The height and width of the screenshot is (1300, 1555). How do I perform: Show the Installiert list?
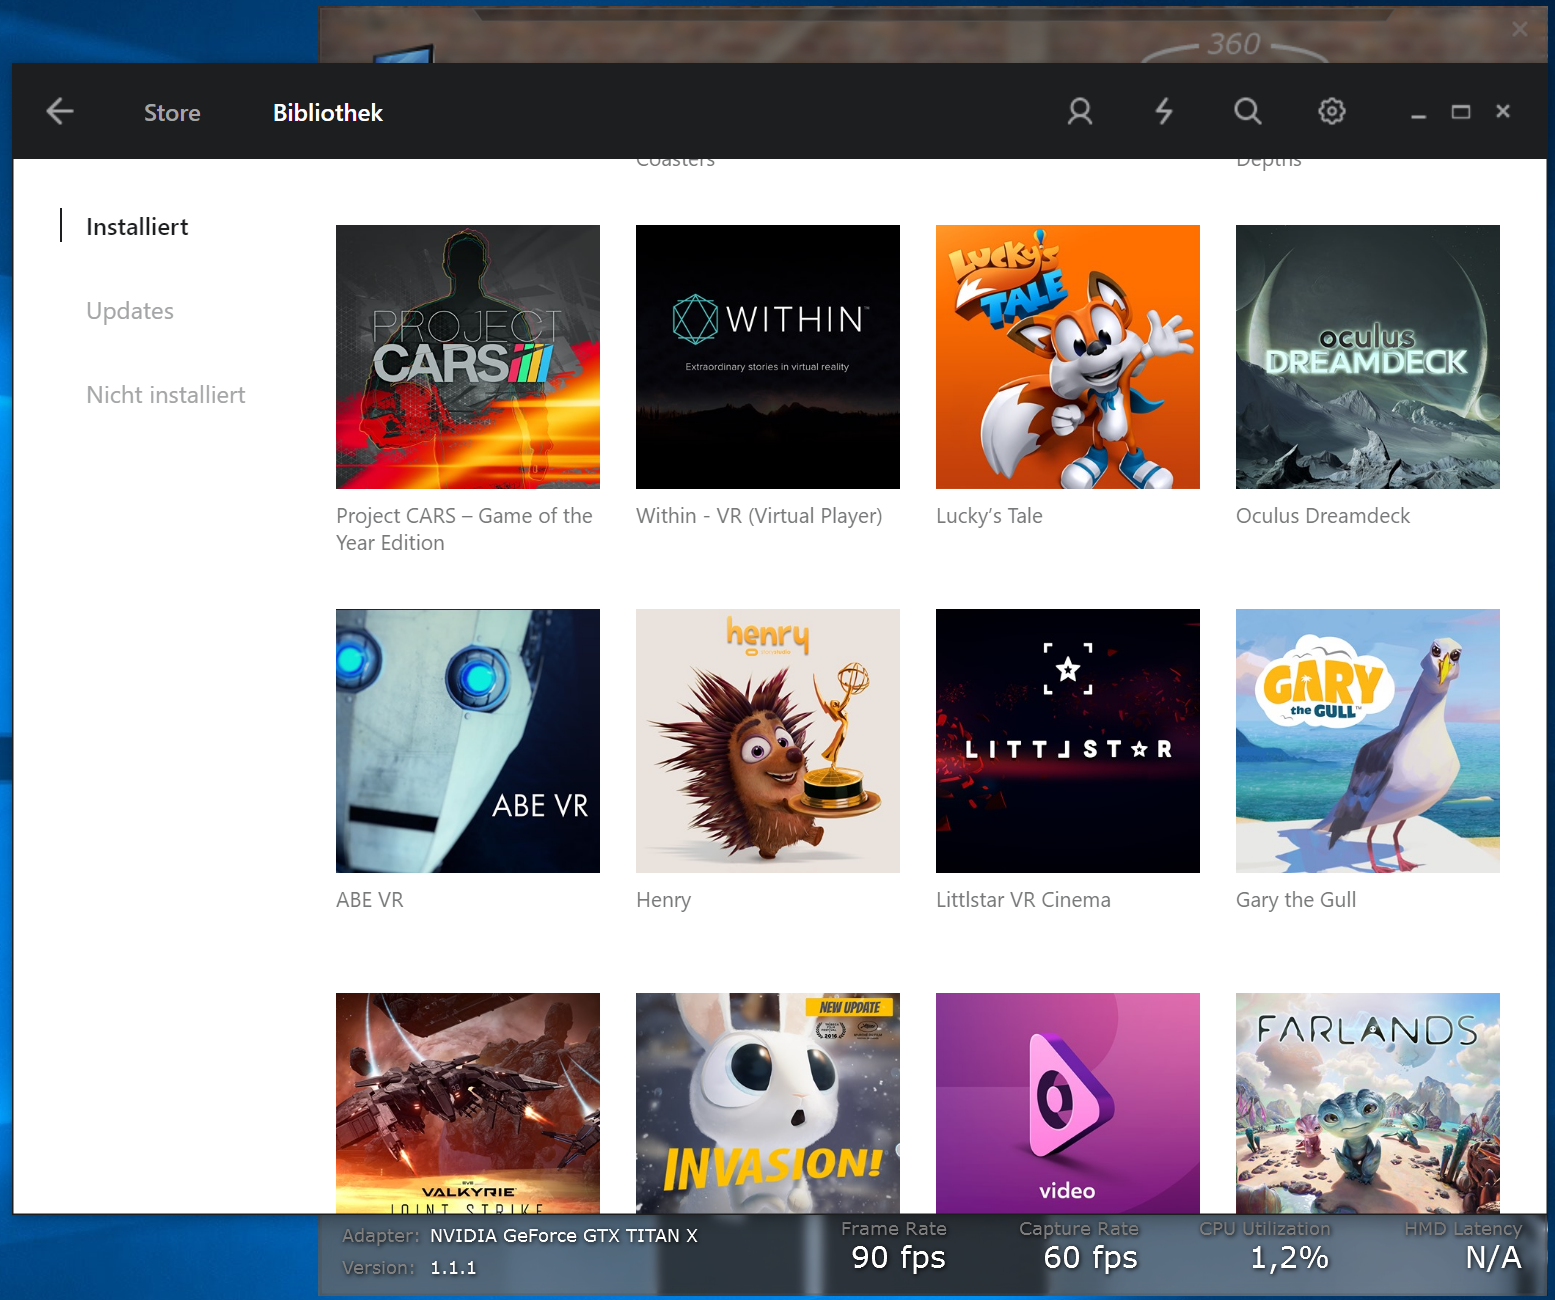(x=137, y=227)
